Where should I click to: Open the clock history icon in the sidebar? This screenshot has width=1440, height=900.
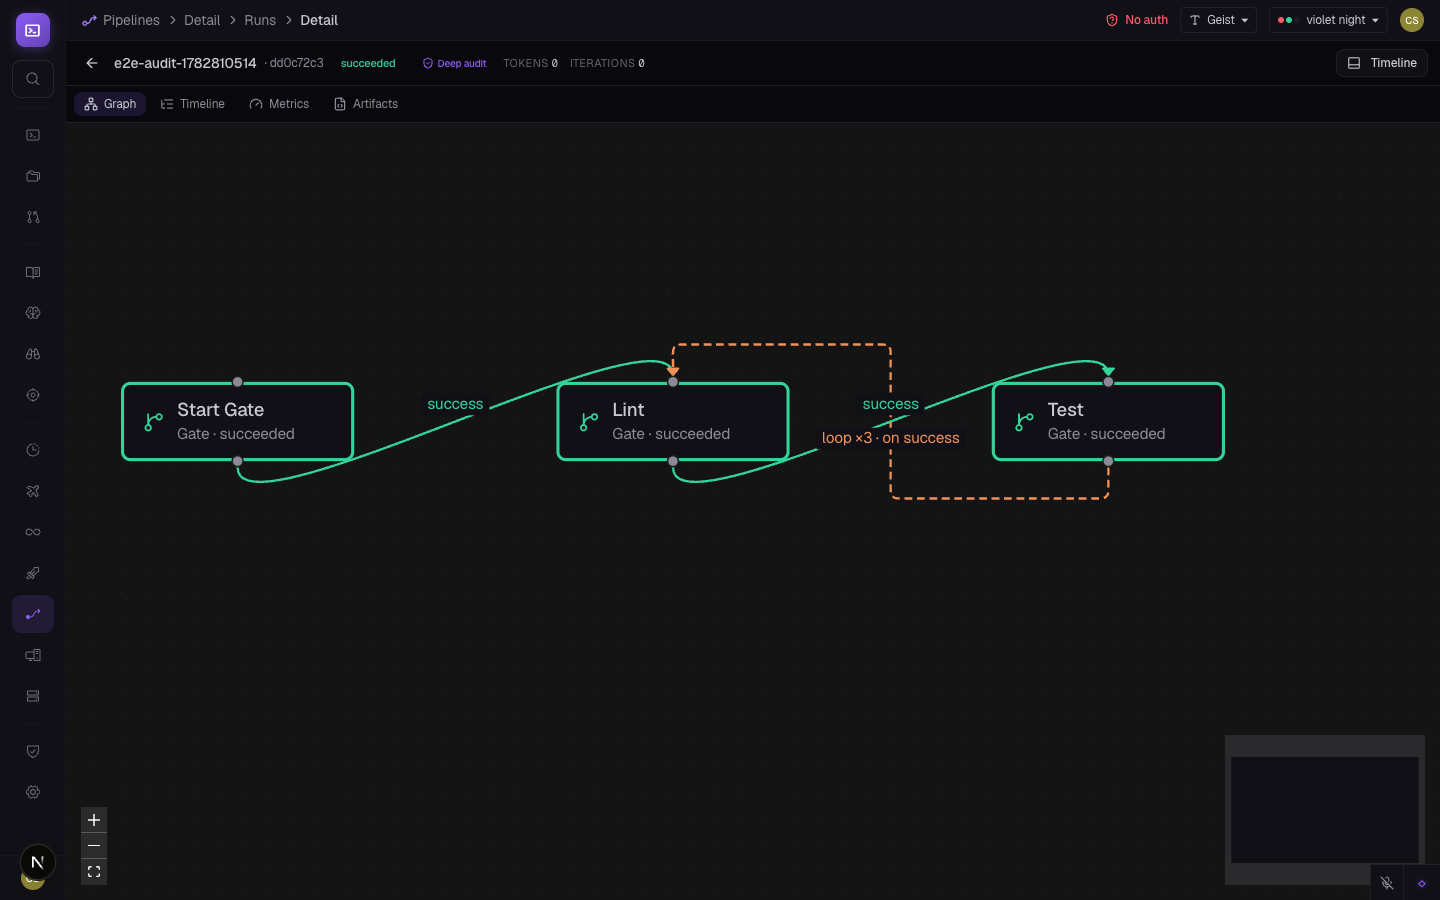click(33, 450)
